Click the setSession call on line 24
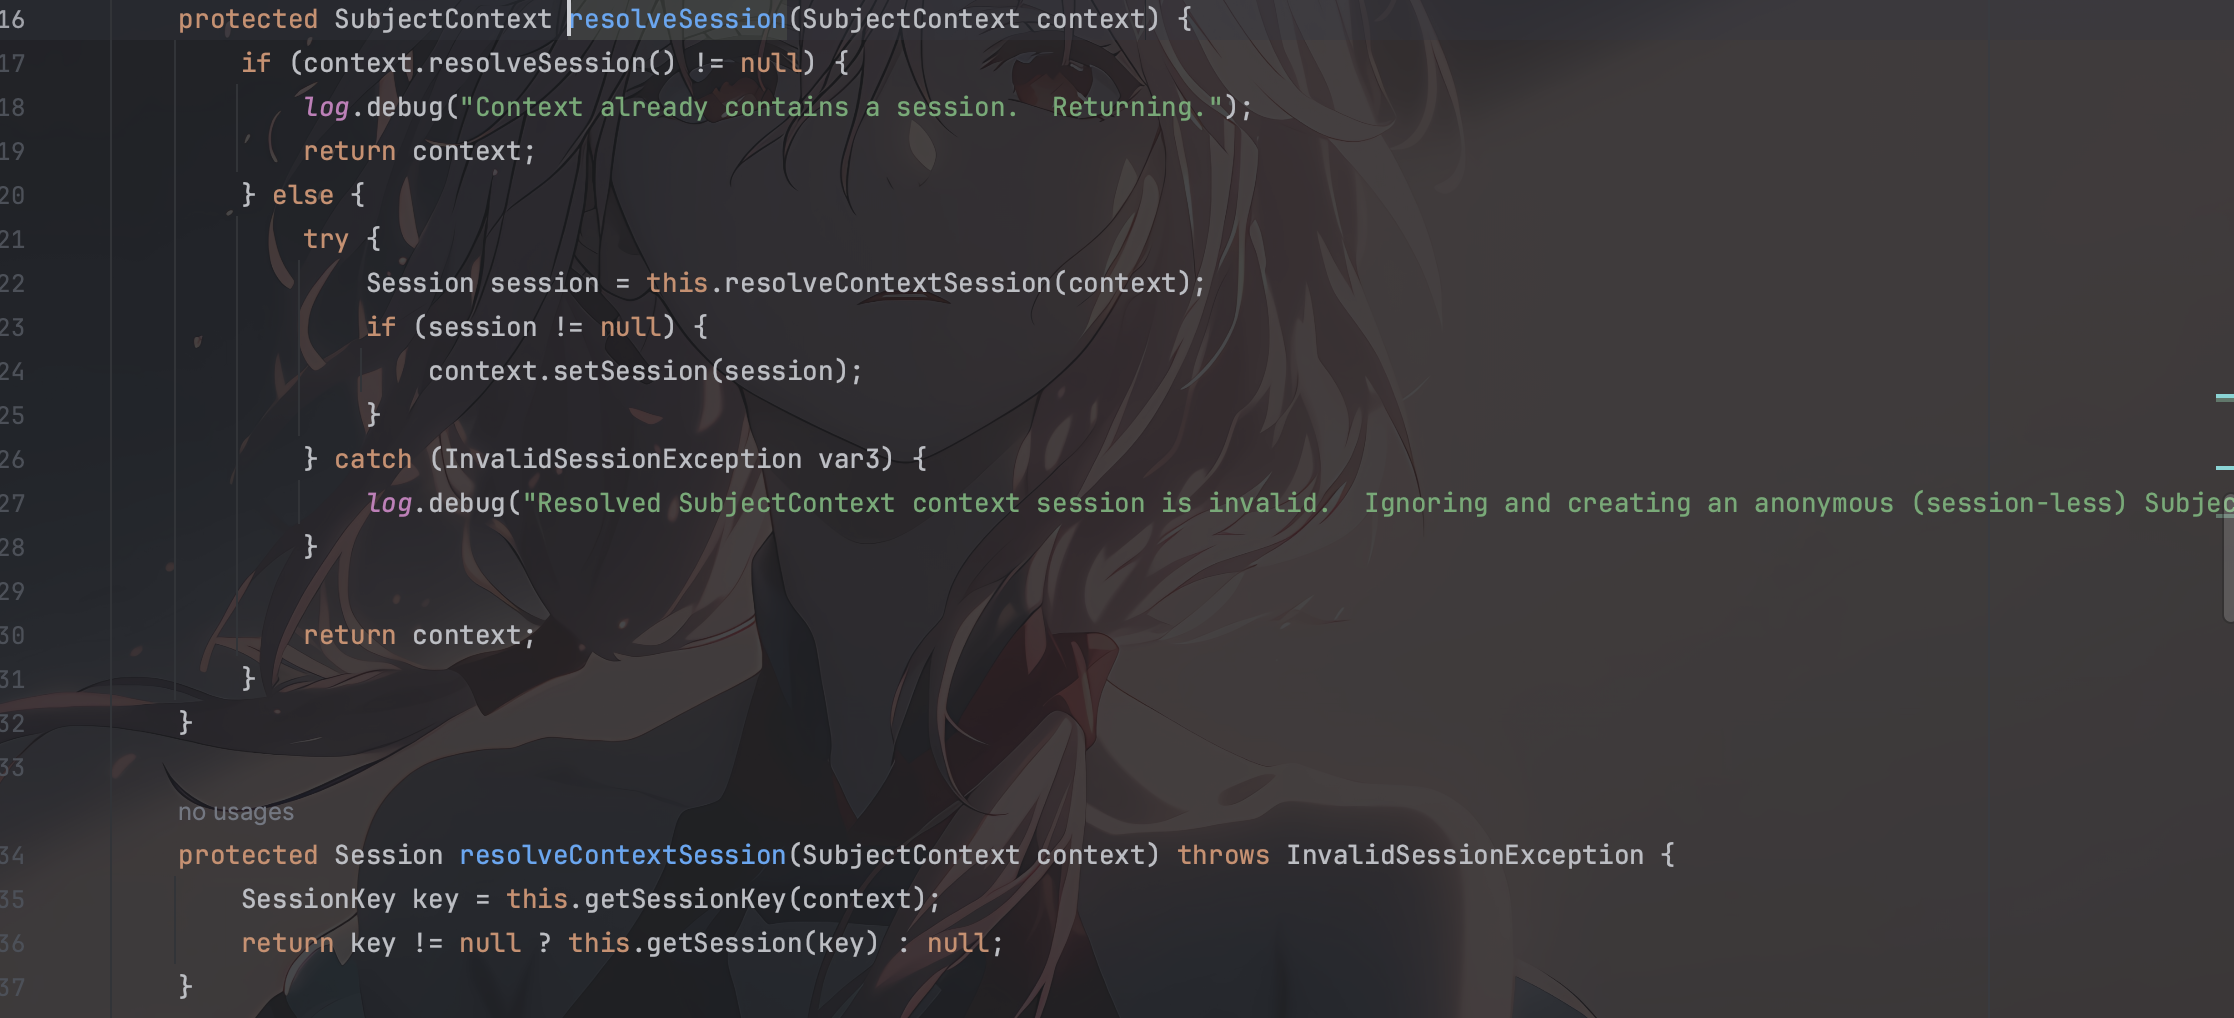This screenshot has height=1018, width=2234. 630,371
